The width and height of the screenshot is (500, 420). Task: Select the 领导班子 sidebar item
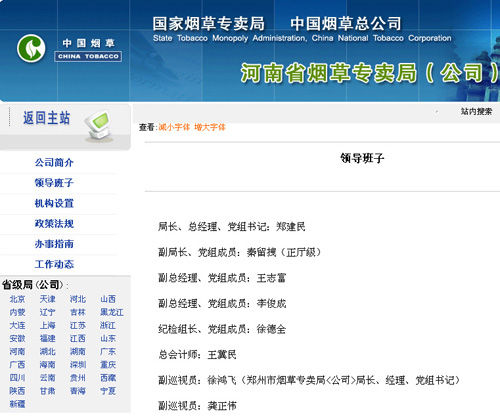click(x=54, y=183)
